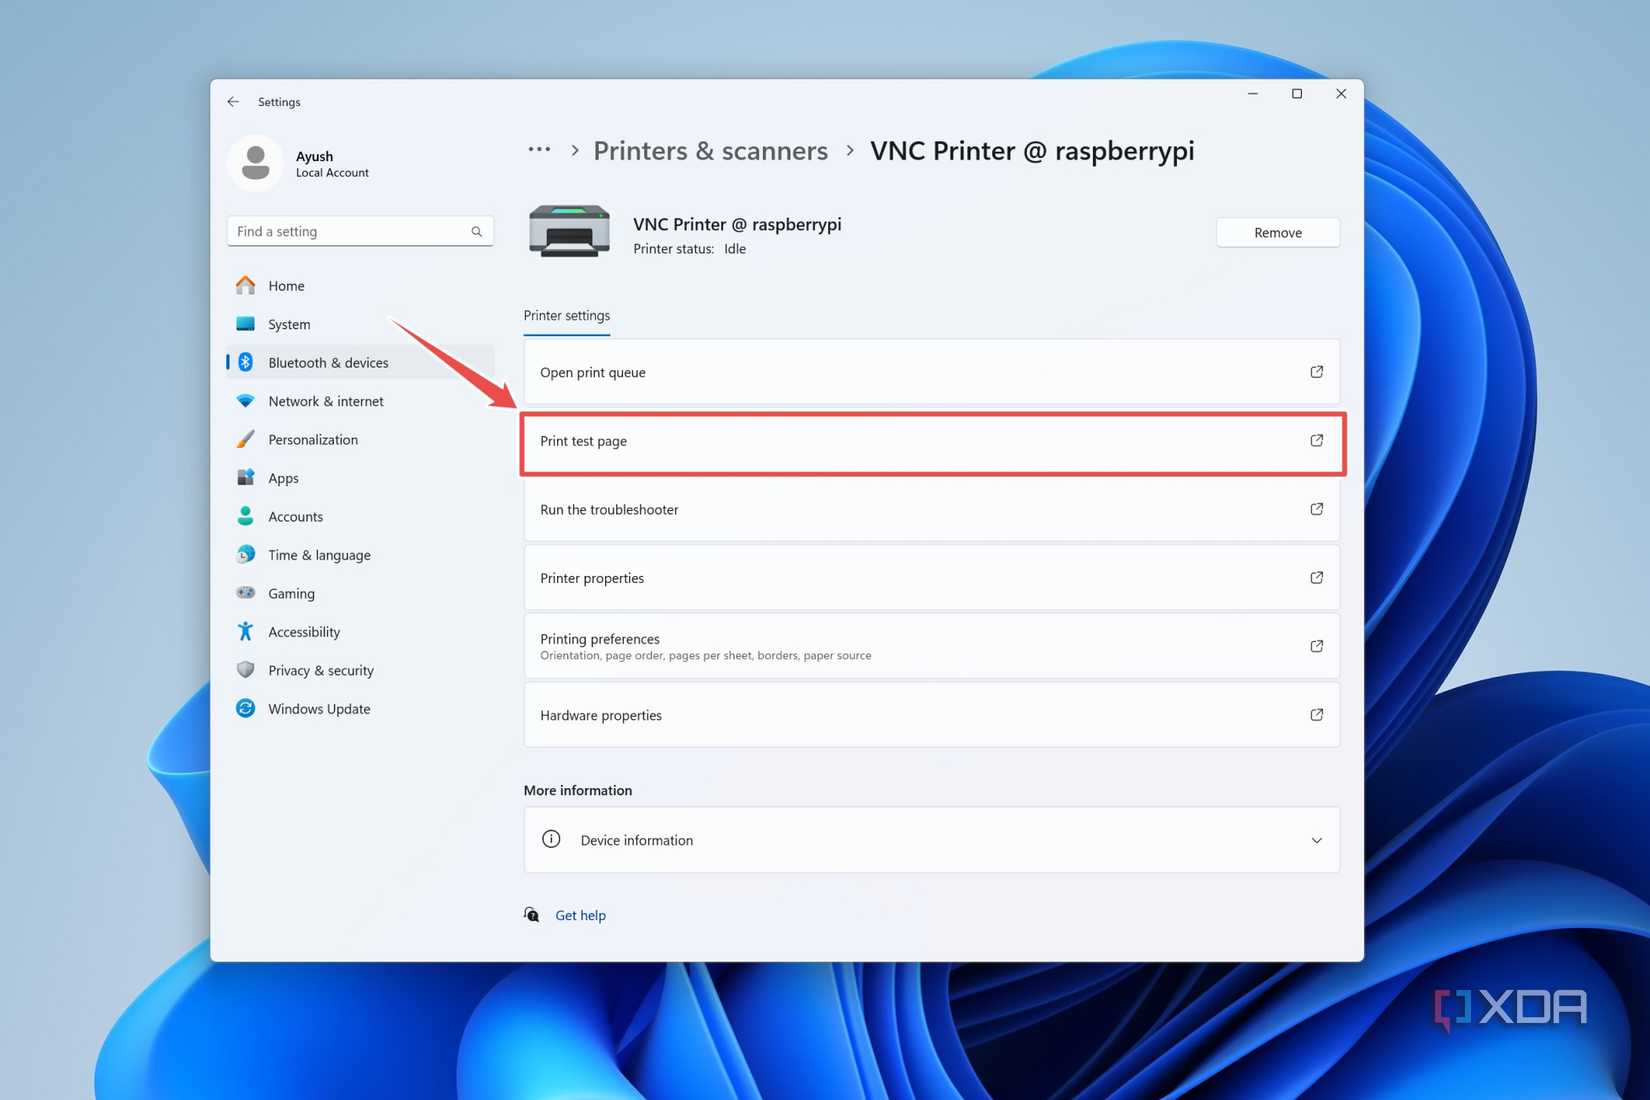
Task: Click external-link icon on Print test page
Action: 1317,440
